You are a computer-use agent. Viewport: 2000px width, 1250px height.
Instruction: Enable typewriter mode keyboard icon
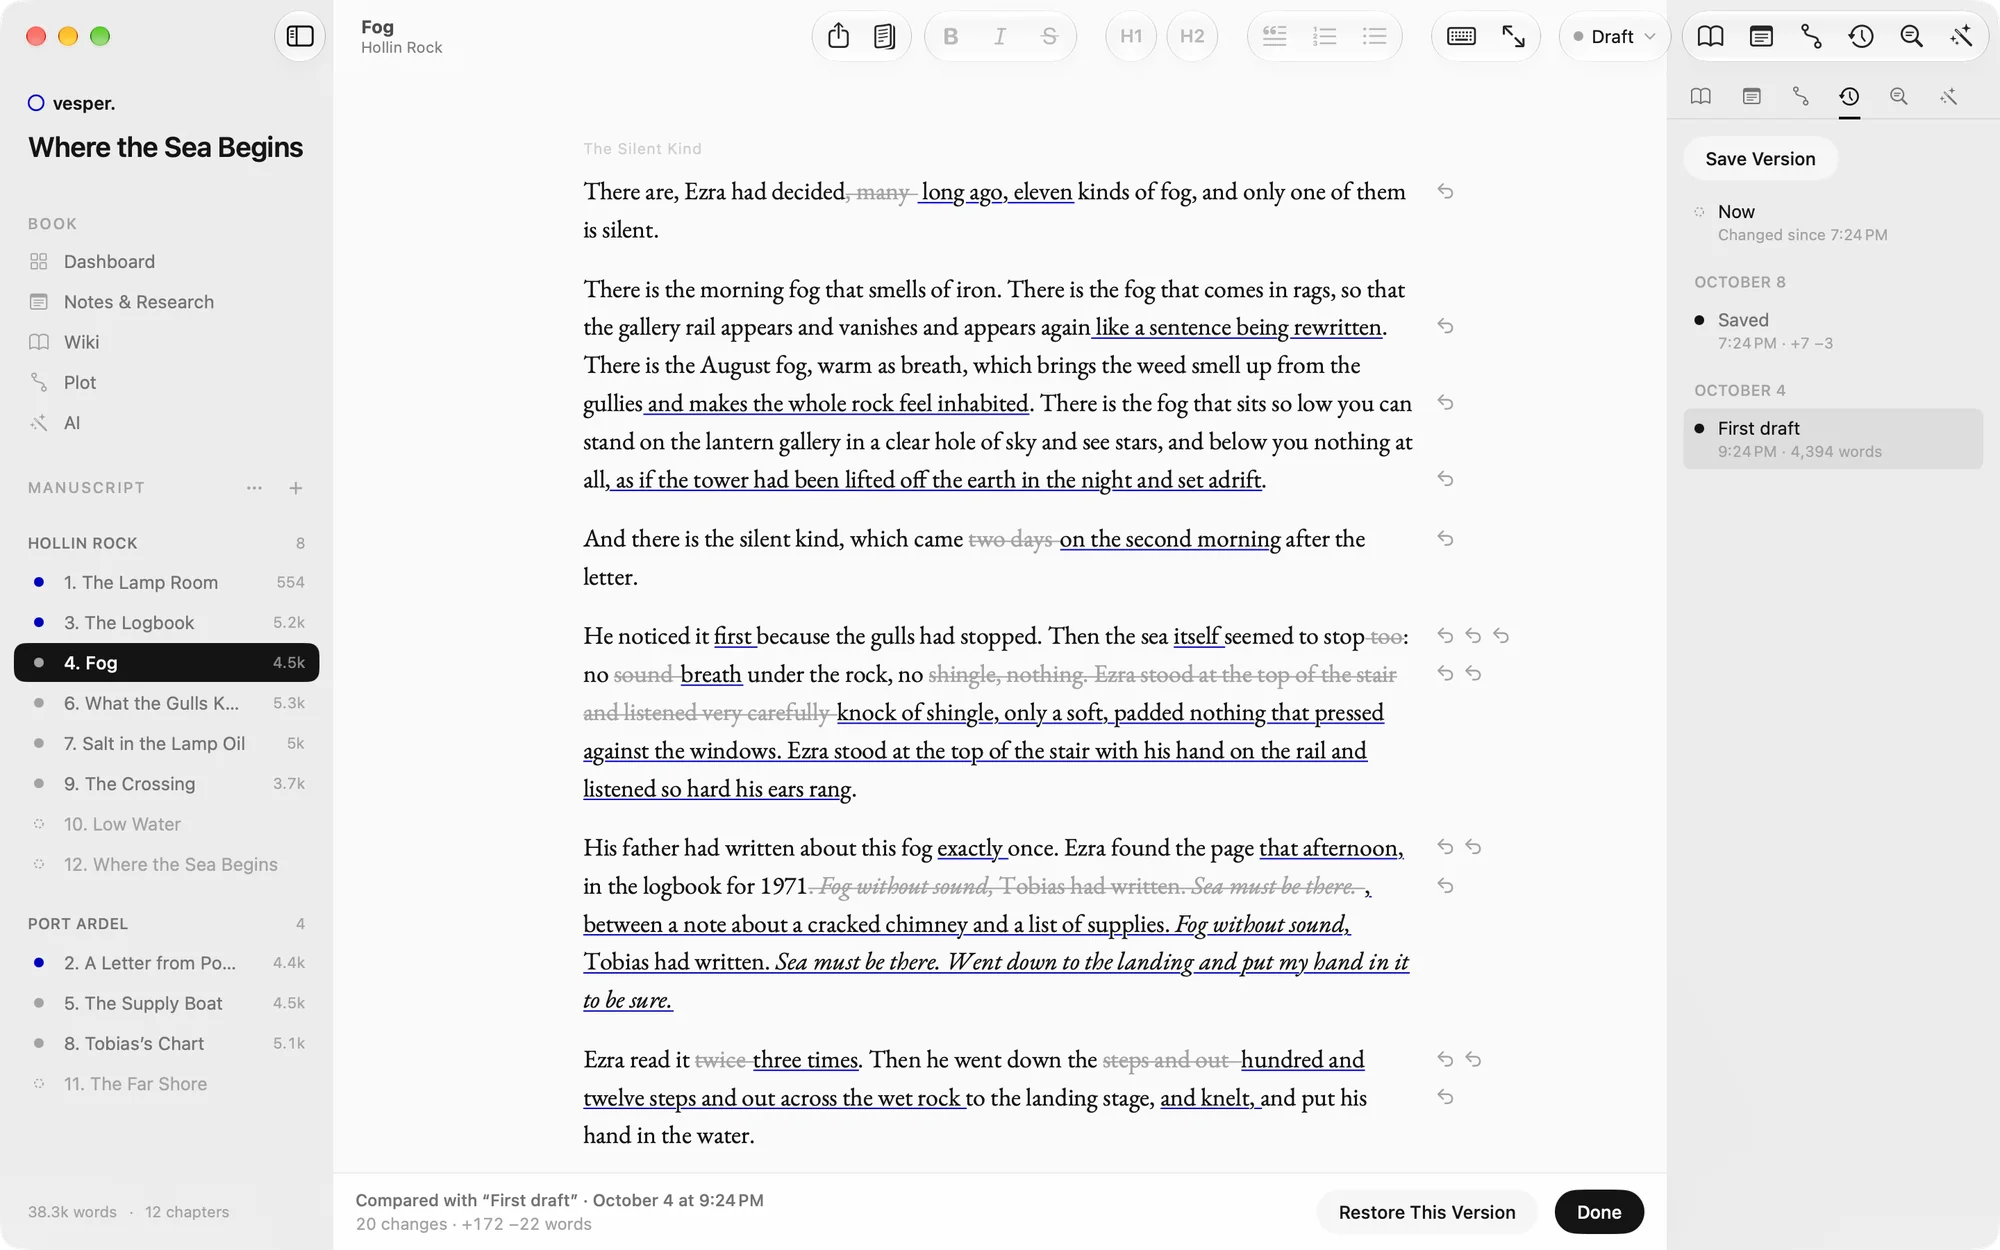1461,36
